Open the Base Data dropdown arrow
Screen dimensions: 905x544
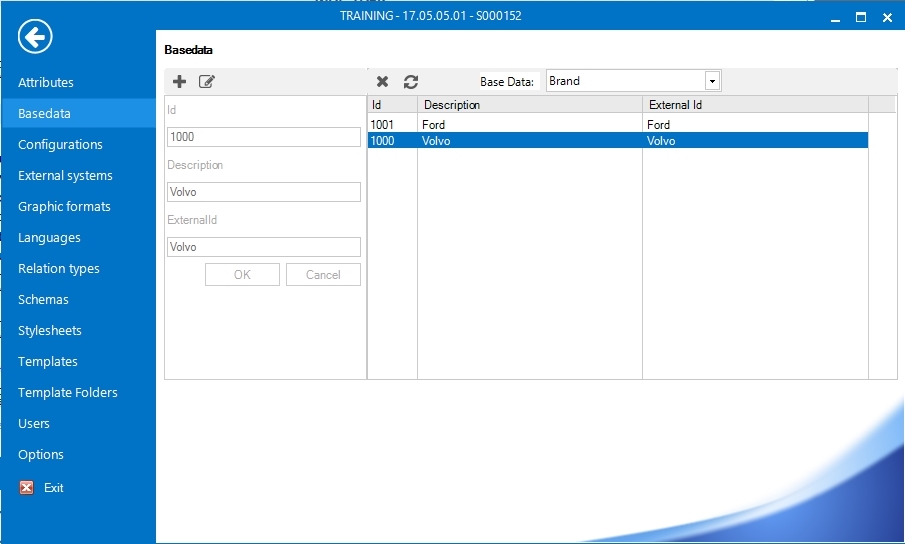point(712,82)
